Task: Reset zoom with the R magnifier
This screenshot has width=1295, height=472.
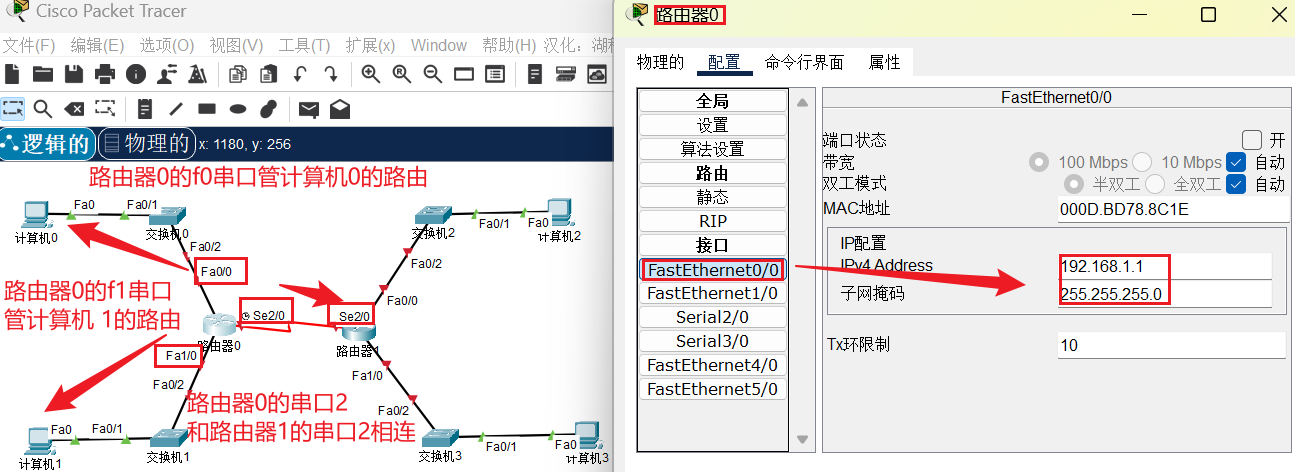Action: click(x=402, y=74)
